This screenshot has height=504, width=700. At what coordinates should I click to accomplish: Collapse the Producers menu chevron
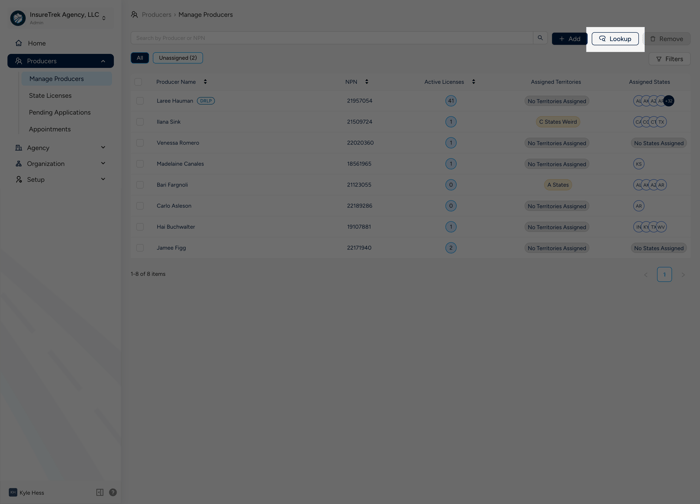click(x=103, y=61)
